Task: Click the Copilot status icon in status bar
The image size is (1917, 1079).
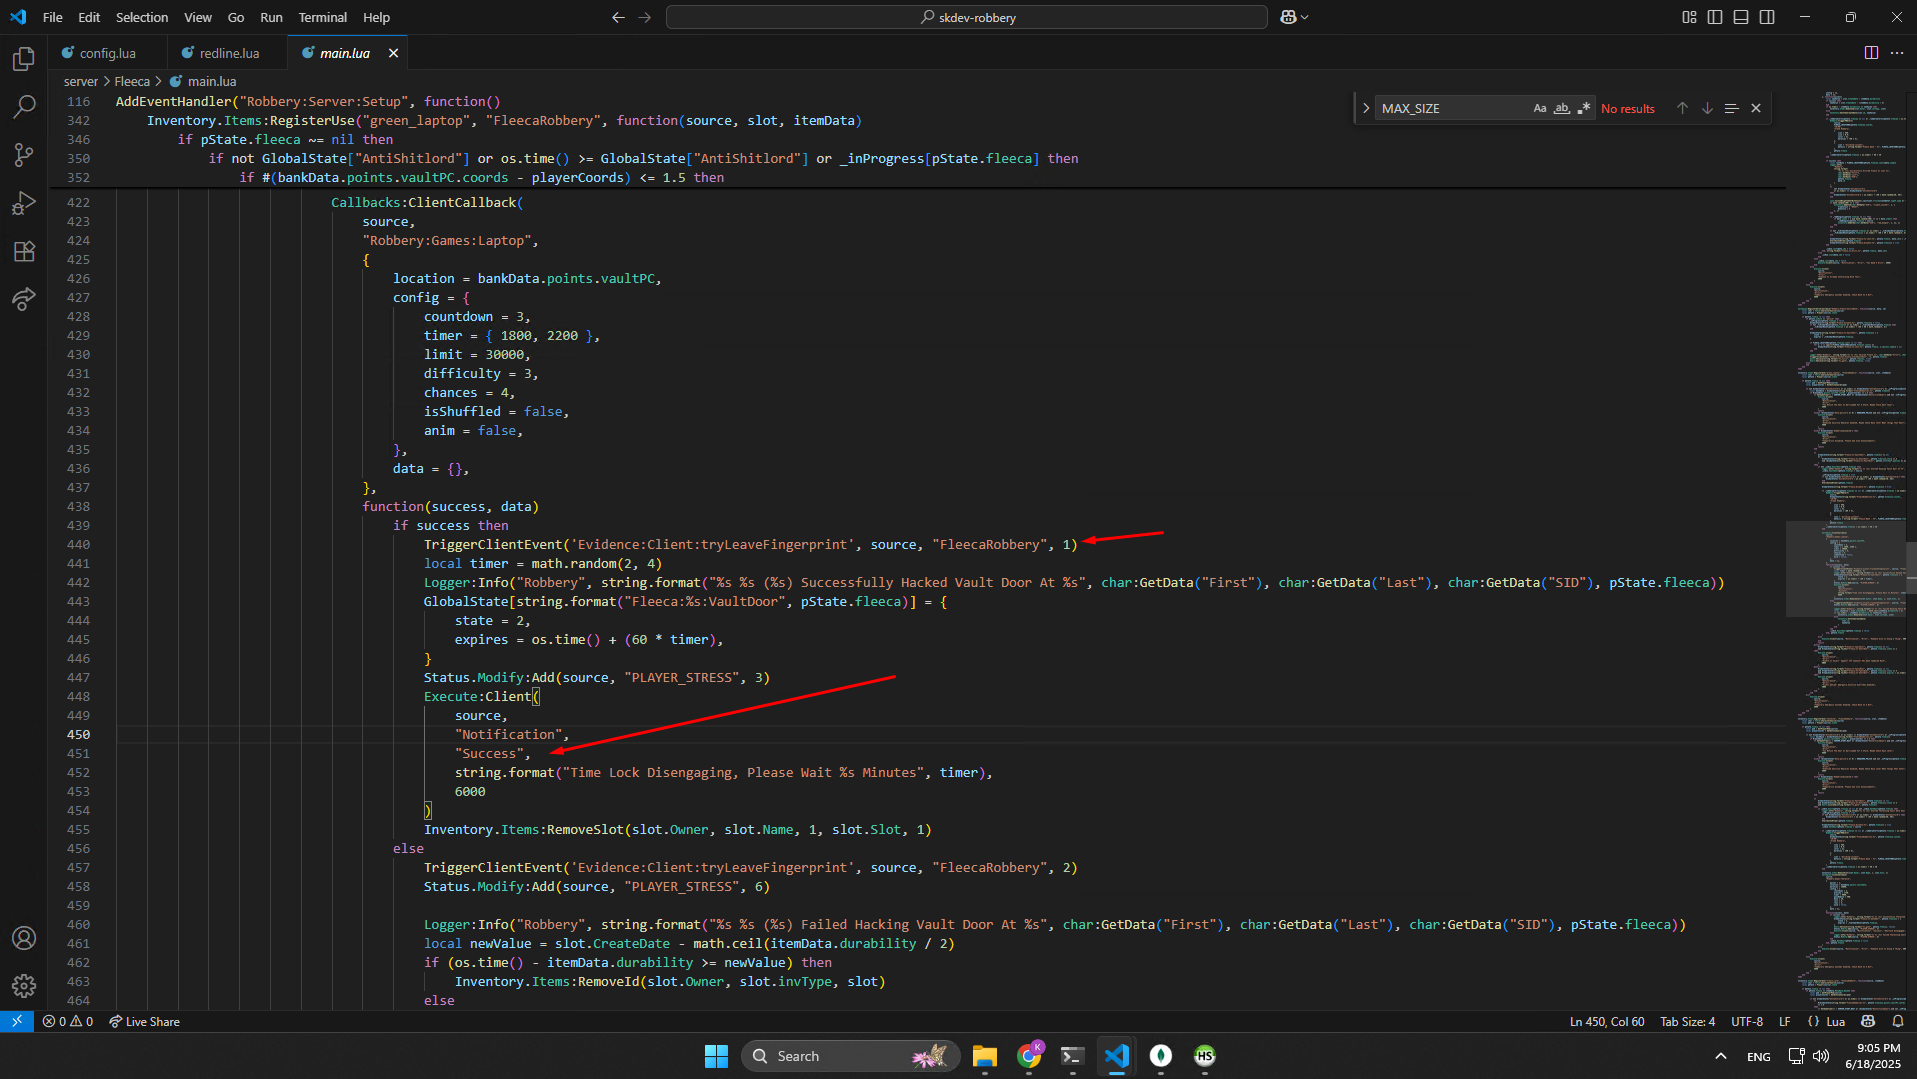Action: 1868,1021
